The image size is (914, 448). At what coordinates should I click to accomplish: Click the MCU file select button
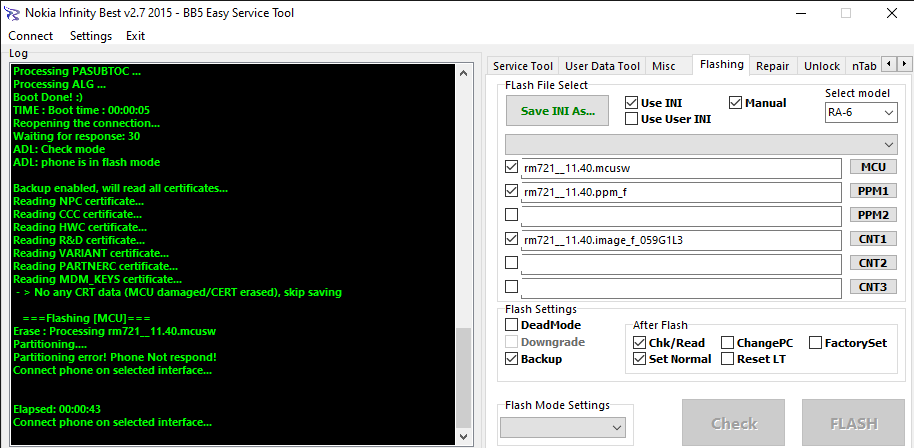873,167
